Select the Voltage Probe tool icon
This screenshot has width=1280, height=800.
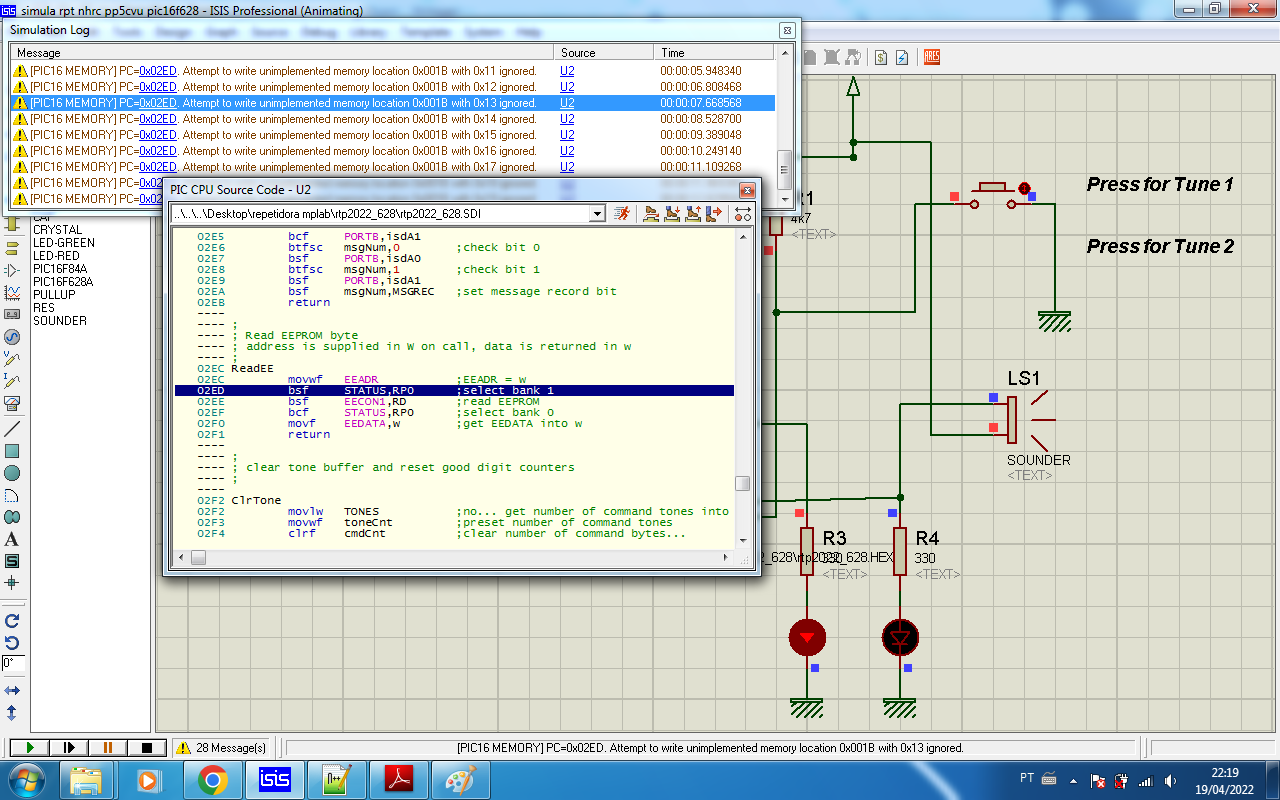pos(12,358)
